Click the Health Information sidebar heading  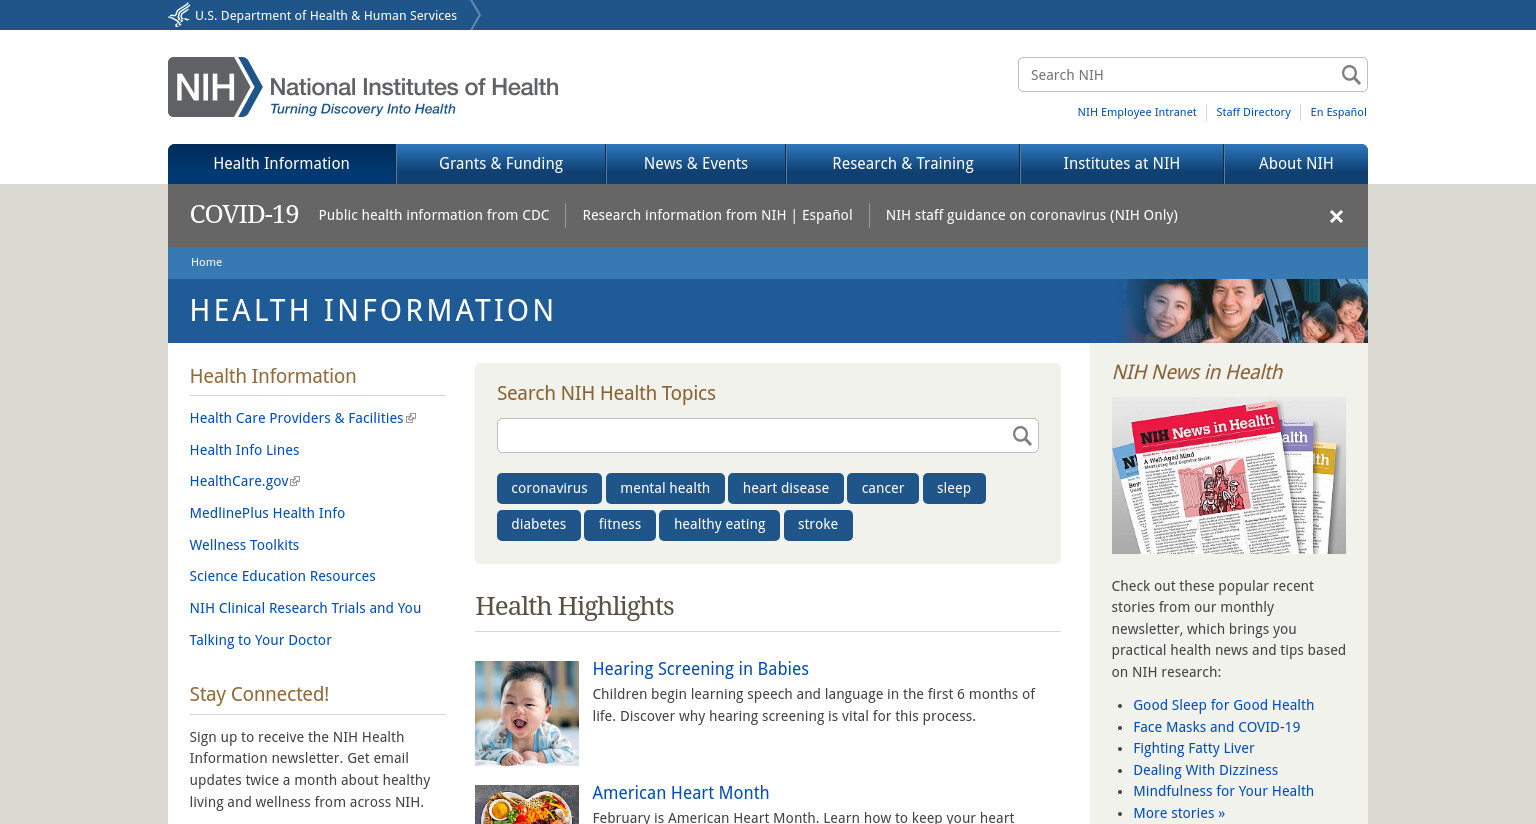[273, 376]
